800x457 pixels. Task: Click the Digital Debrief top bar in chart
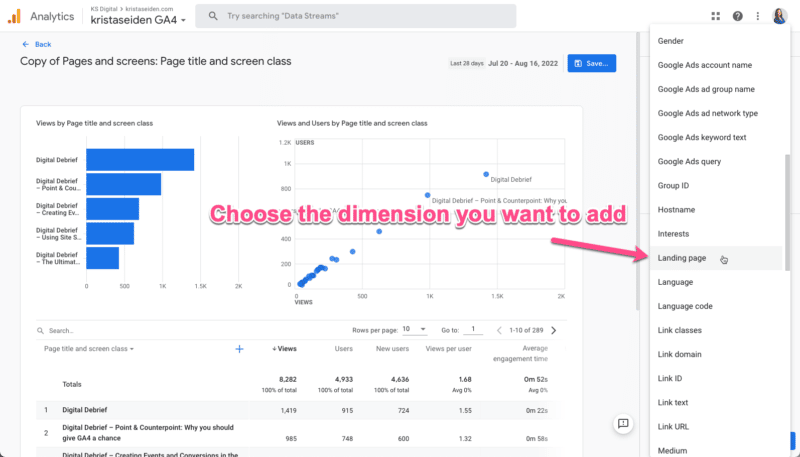(x=140, y=160)
